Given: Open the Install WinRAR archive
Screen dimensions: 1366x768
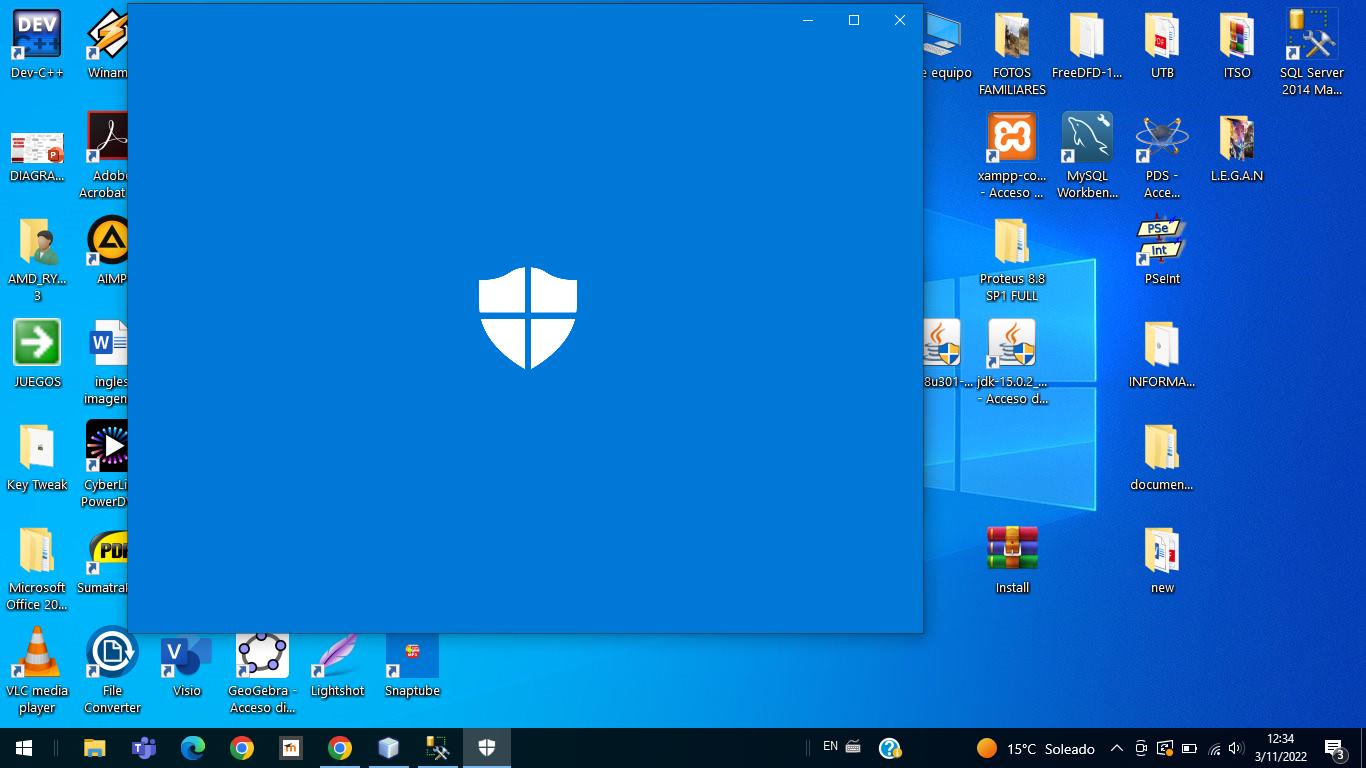Looking at the screenshot, I should pyautogui.click(x=1012, y=549).
